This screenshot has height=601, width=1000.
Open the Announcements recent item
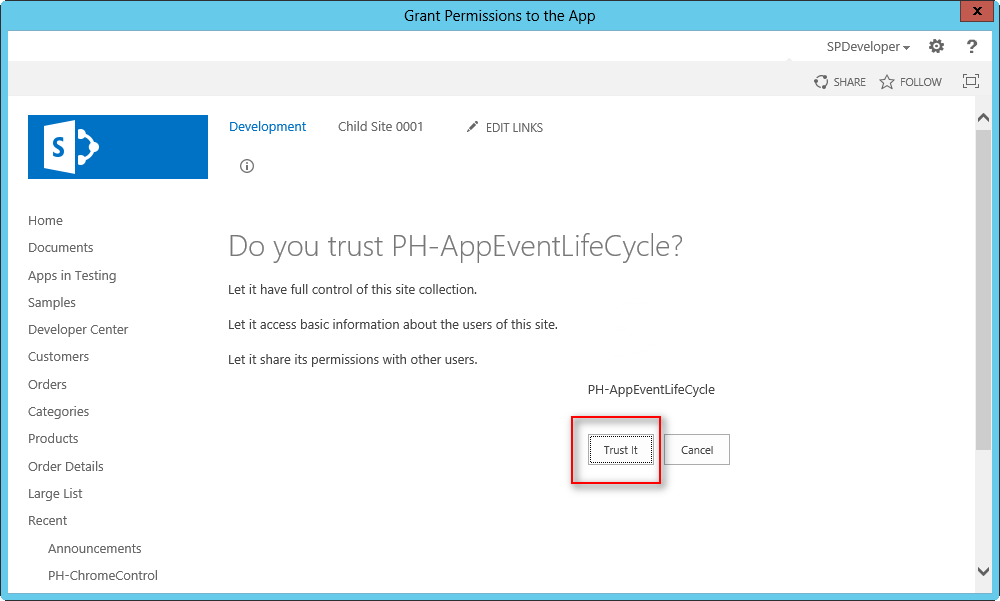(94, 548)
